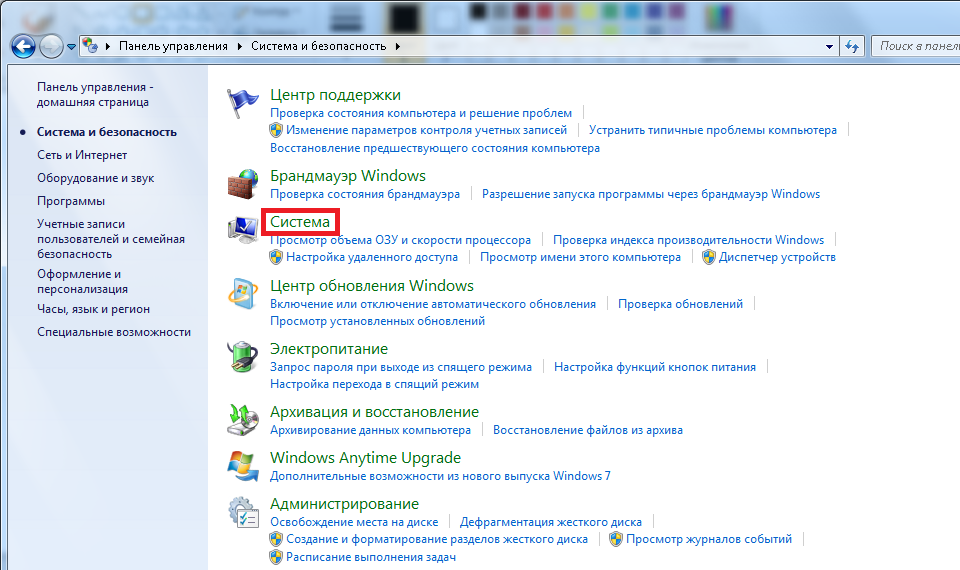Screen dimensions: 960x570
Task: Open Проверка состояния компьютера и решение проблем
Action: coord(421,113)
